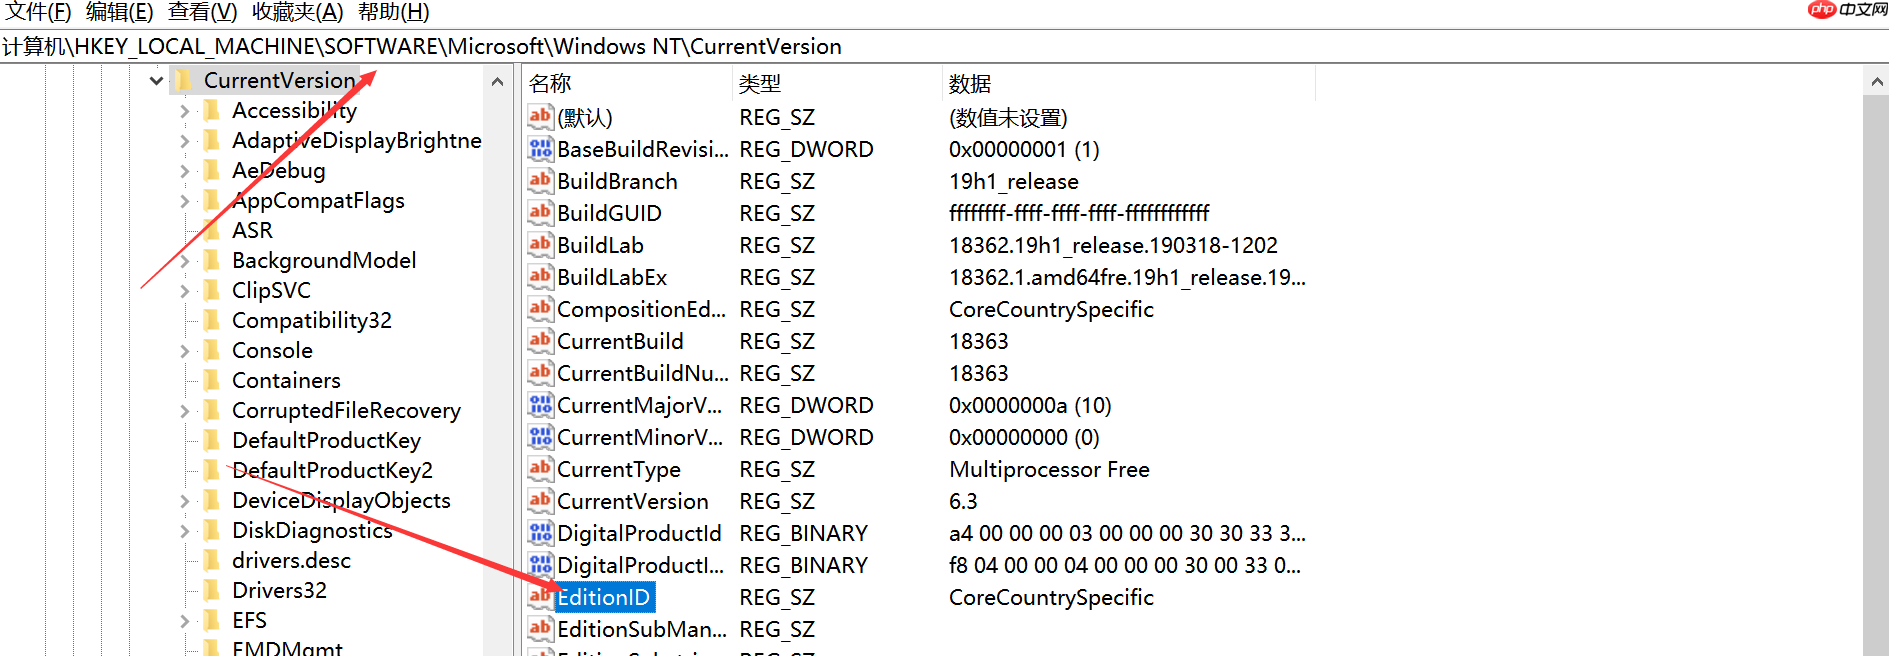Click the string icon beside BuildBranch
The height and width of the screenshot is (656, 1889).
(x=540, y=181)
